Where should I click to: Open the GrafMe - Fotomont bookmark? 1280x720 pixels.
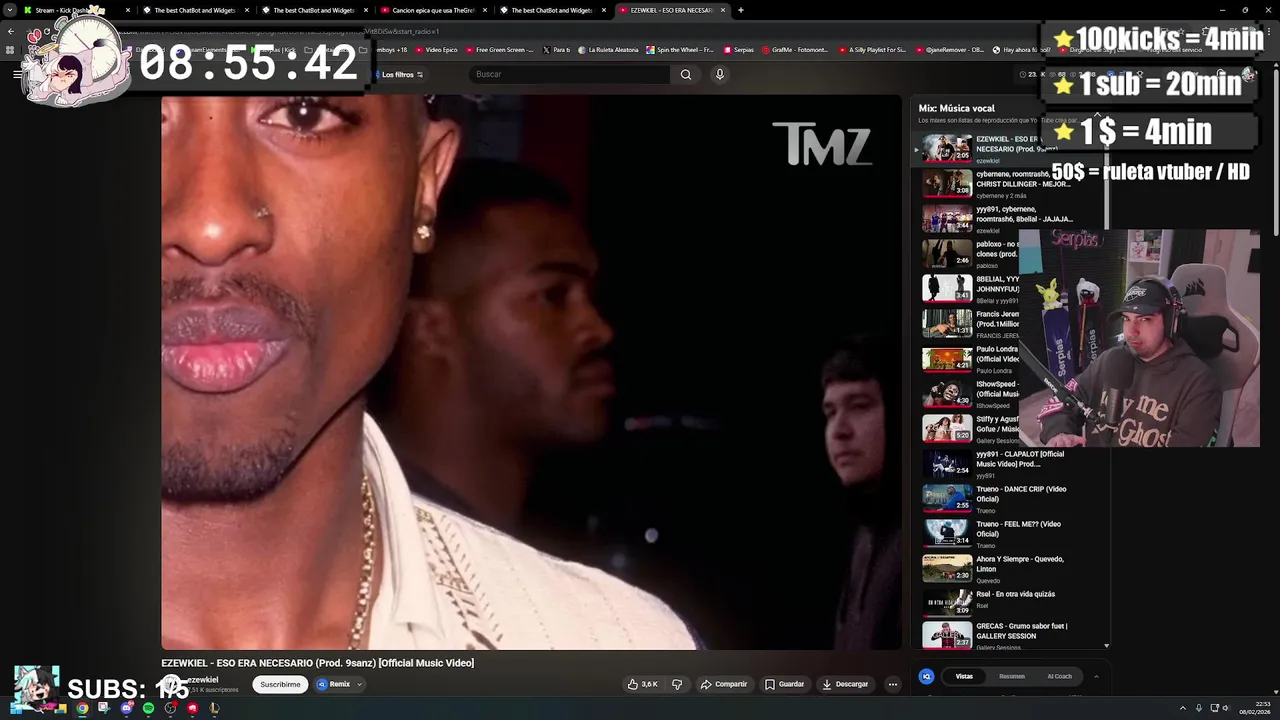point(795,49)
